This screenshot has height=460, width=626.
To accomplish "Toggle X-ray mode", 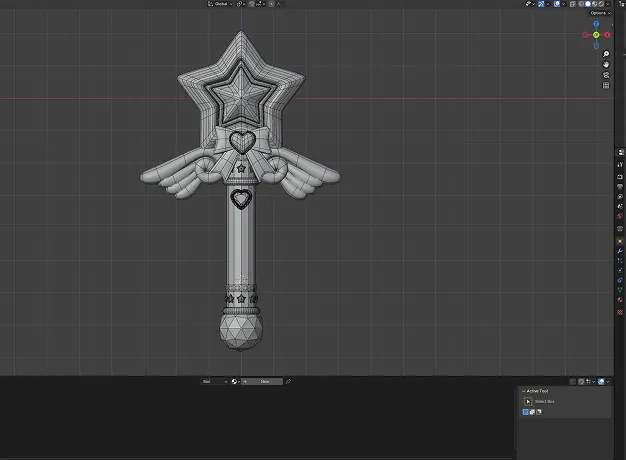I will (573, 4).
